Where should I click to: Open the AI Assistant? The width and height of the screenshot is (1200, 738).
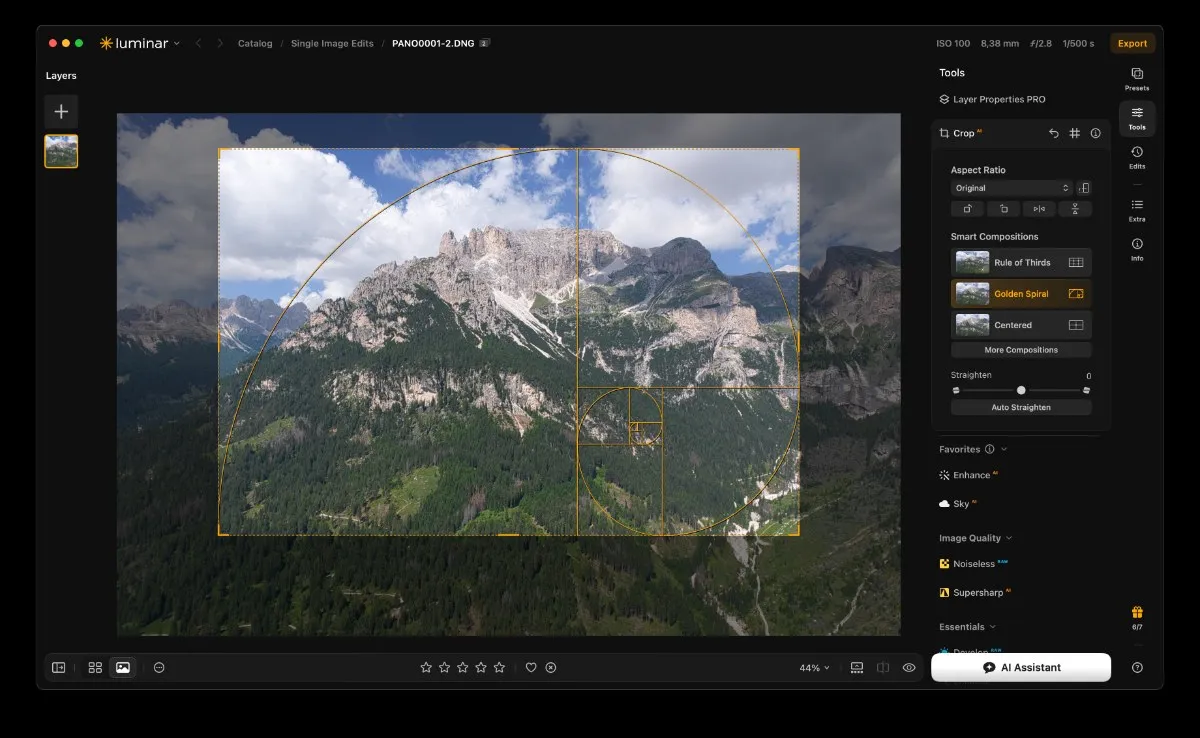click(1021, 667)
